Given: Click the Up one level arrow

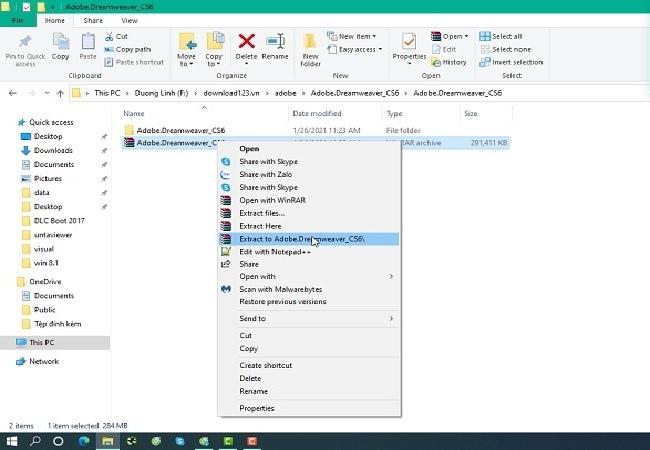Looking at the screenshot, I should (x=60, y=93).
